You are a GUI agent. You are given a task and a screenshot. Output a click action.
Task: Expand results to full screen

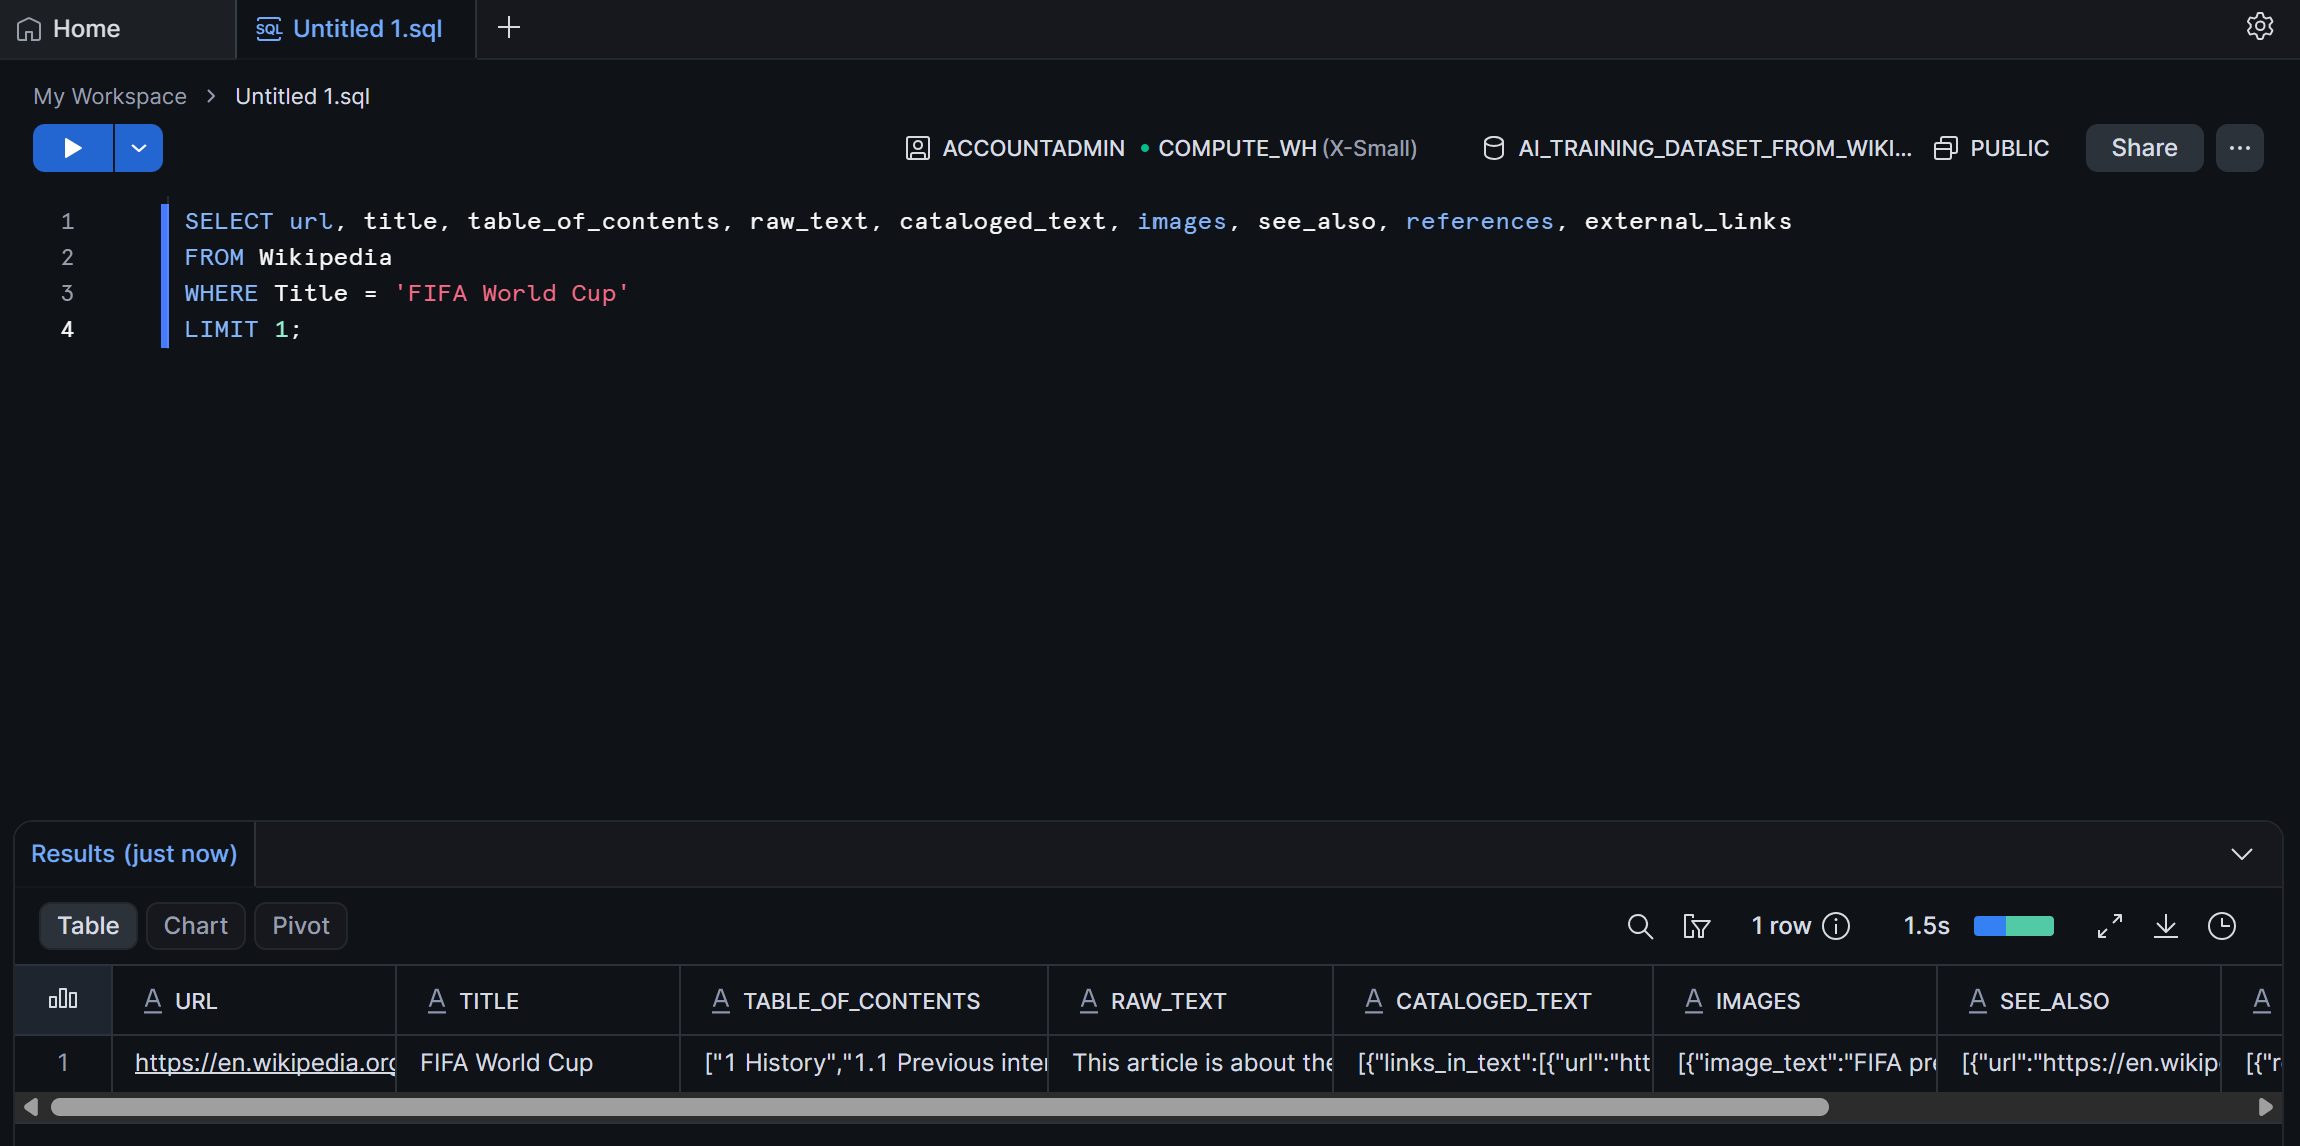pos(2110,926)
